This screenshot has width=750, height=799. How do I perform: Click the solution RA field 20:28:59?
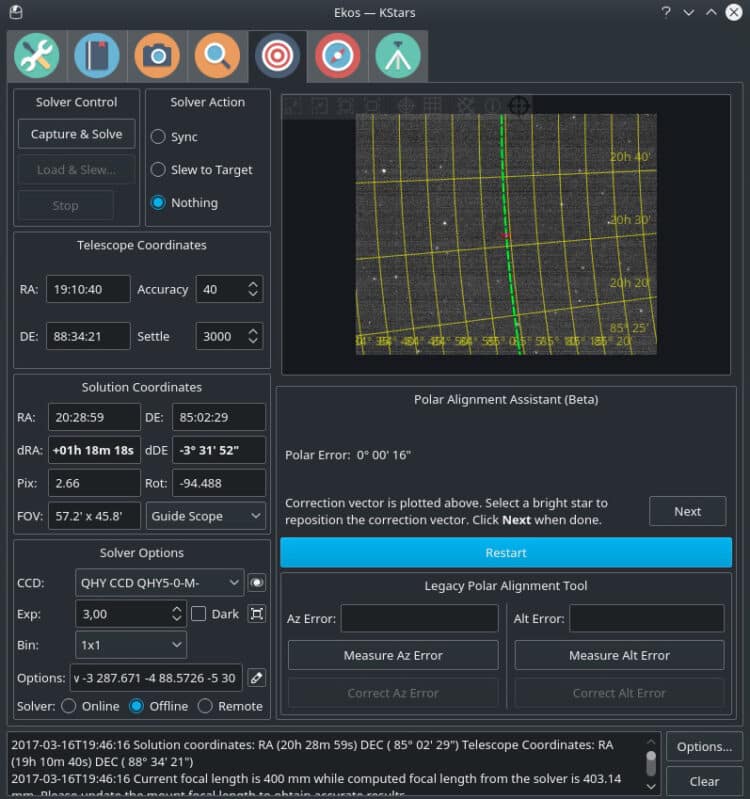point(94,417)
